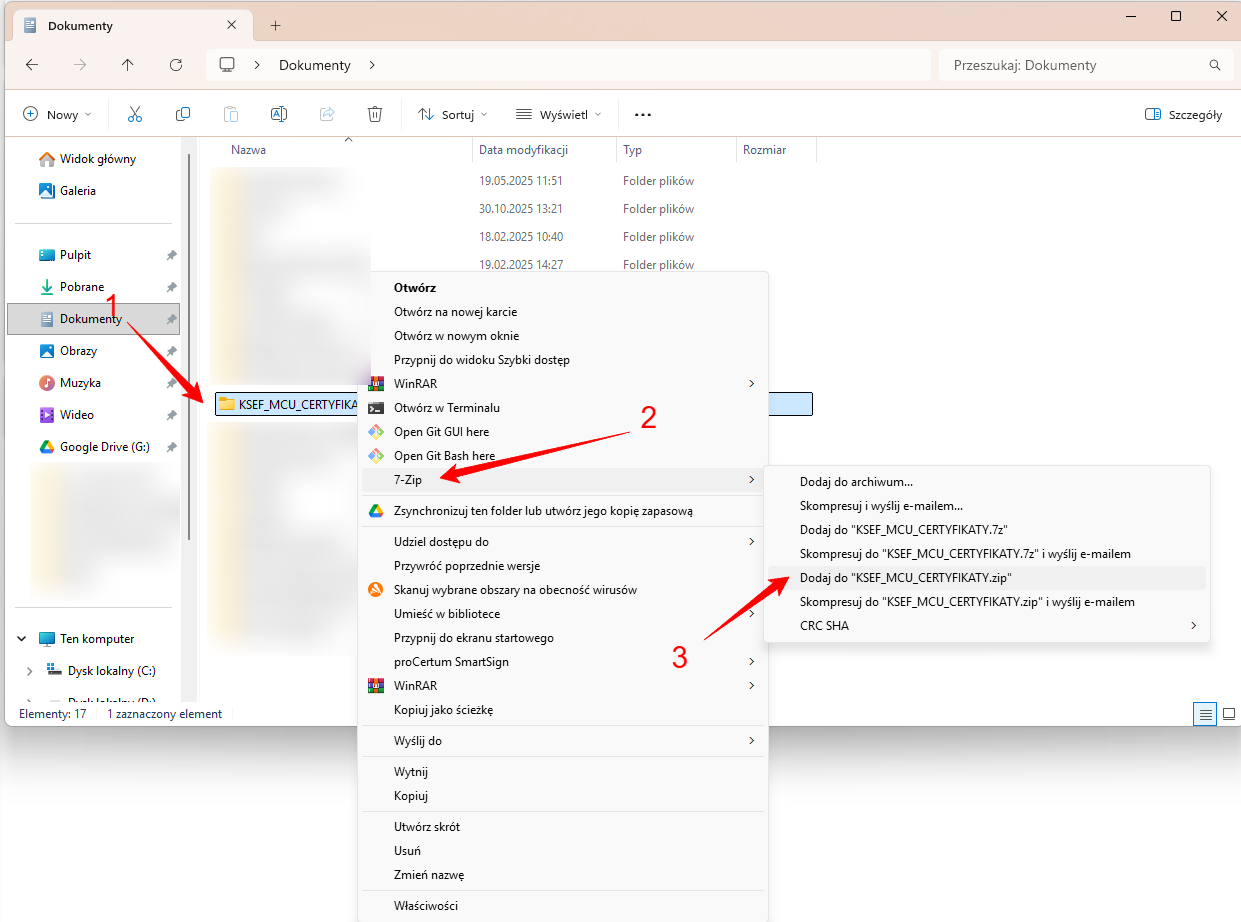Open a new tab with plus

[276, 25]
